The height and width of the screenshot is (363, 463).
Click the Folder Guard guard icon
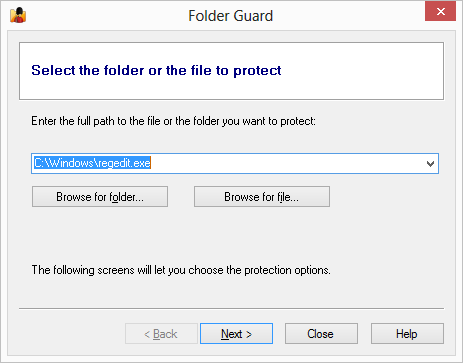coord(18,15)
